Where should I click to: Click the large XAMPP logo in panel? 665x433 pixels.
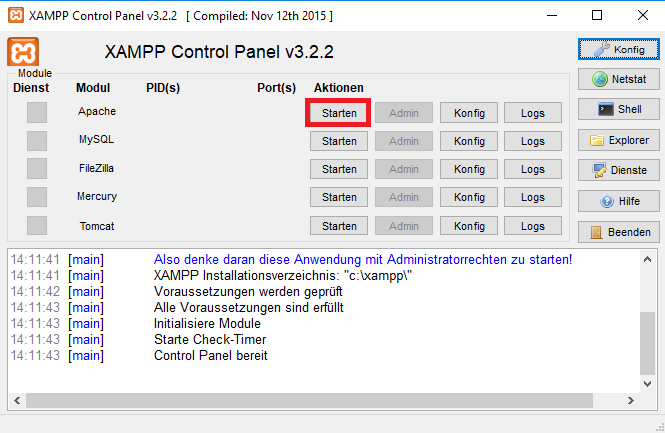pos(23,52)
